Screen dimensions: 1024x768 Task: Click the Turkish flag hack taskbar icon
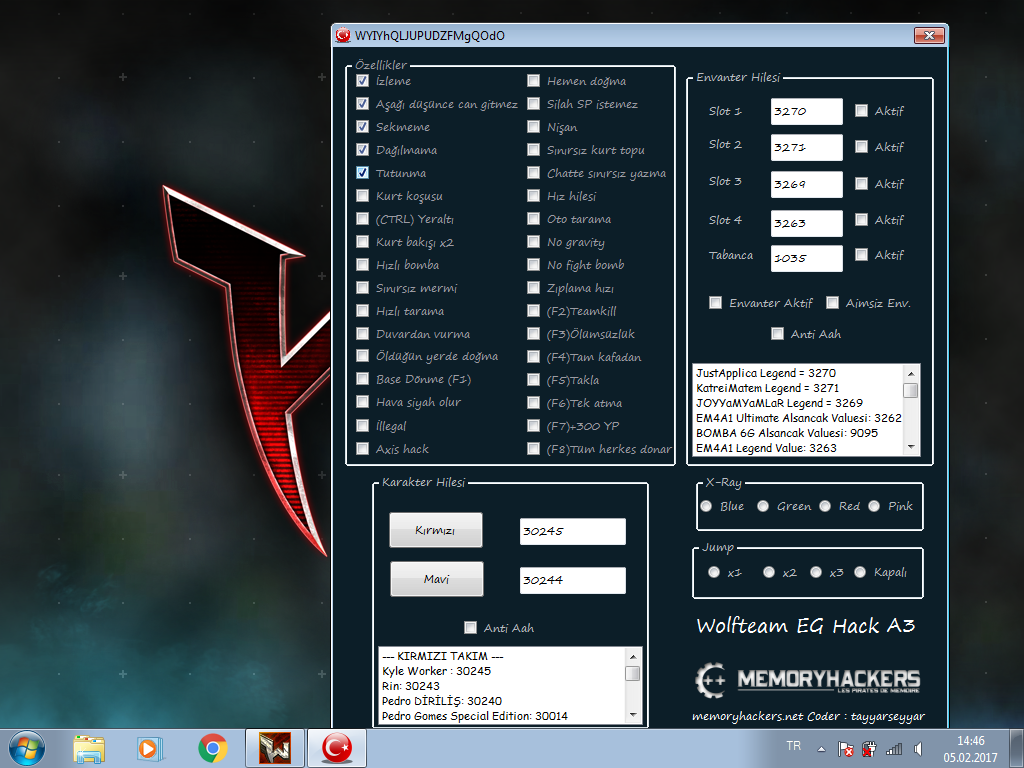[x=337, y=748]
